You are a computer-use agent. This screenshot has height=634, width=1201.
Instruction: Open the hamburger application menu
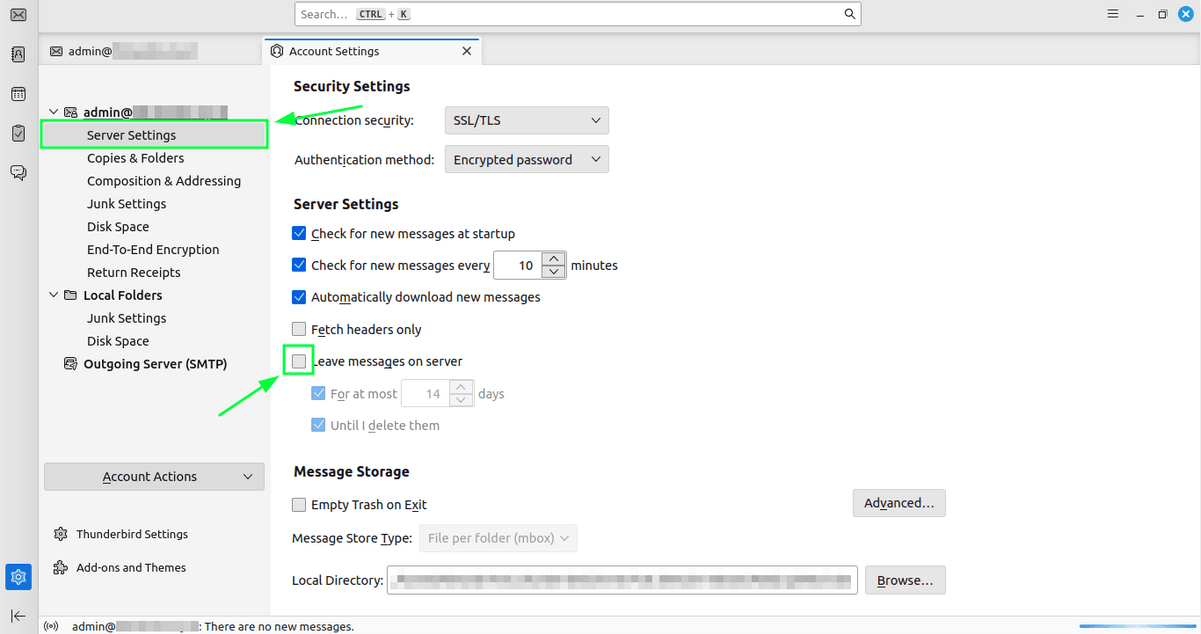(1113, 14)
